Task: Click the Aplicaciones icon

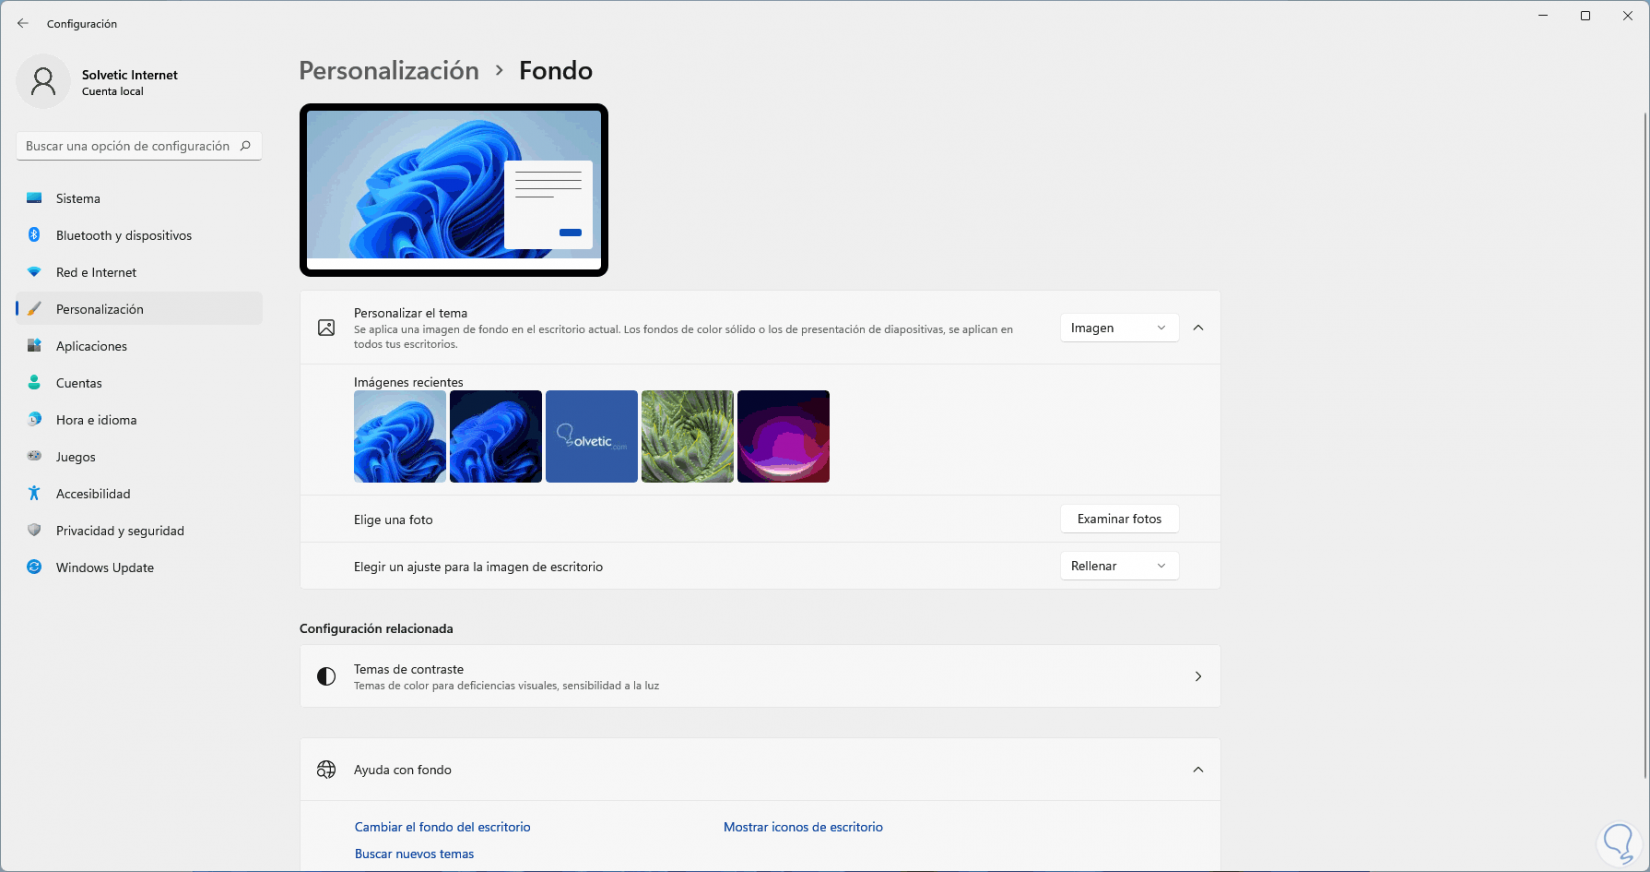Action: tap(34, 346)
